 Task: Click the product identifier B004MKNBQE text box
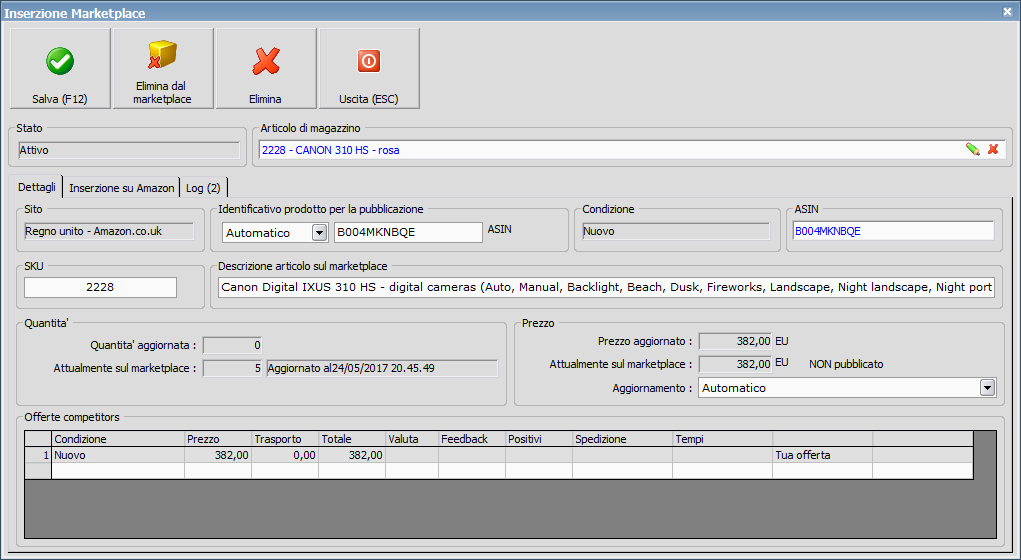point(408,232)
